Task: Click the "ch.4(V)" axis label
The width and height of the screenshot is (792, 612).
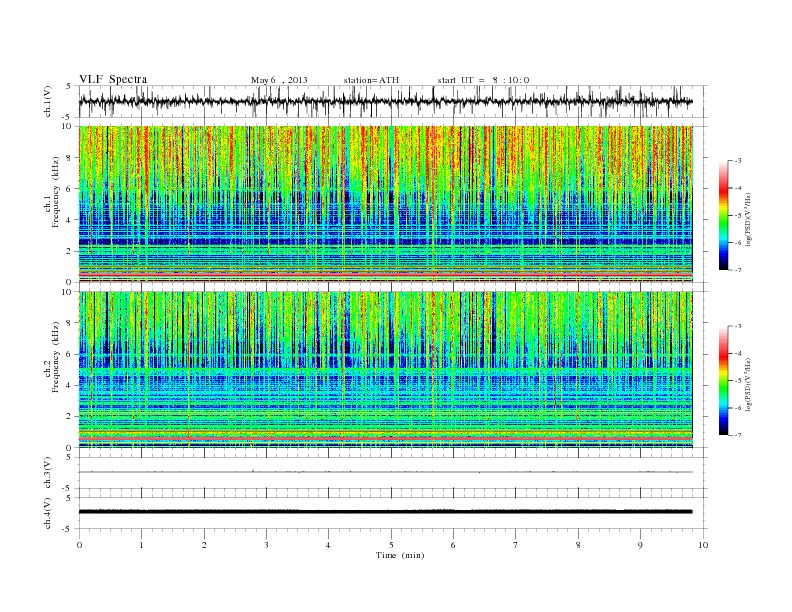Action: tap(47, 513)
